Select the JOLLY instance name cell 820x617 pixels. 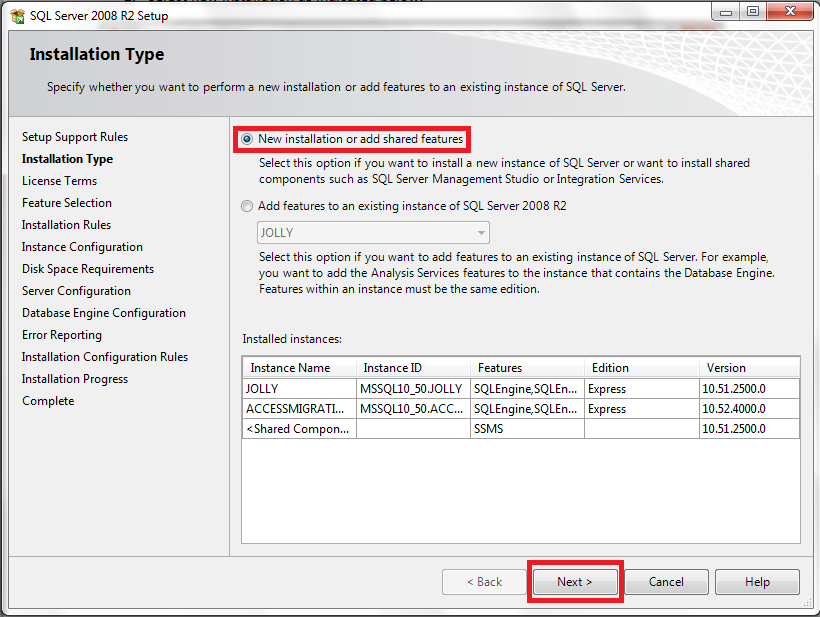pyautogui.click(x=300, y=389)
